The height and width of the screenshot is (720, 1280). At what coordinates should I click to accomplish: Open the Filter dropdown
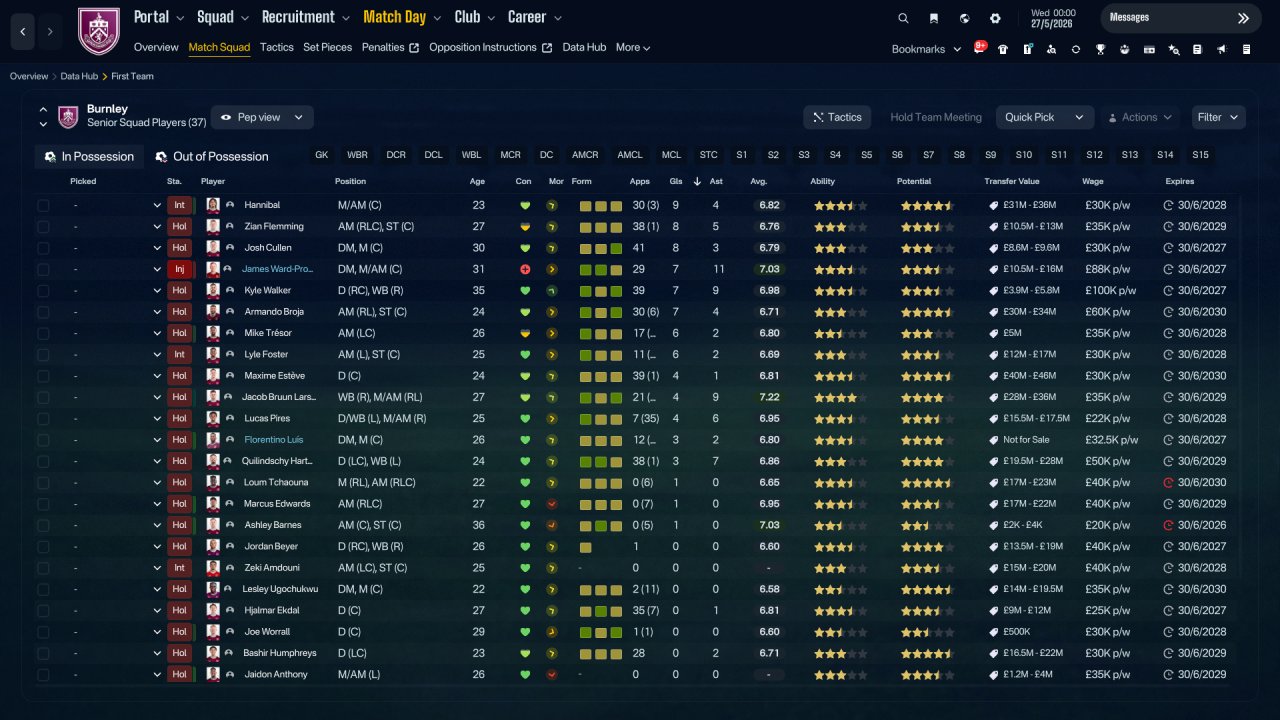[x=1218, y=117]
